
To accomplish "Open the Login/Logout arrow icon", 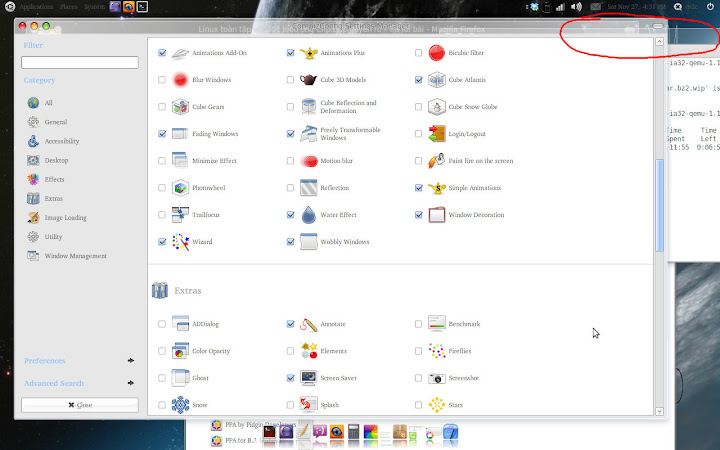I will [x=437, y=134].
